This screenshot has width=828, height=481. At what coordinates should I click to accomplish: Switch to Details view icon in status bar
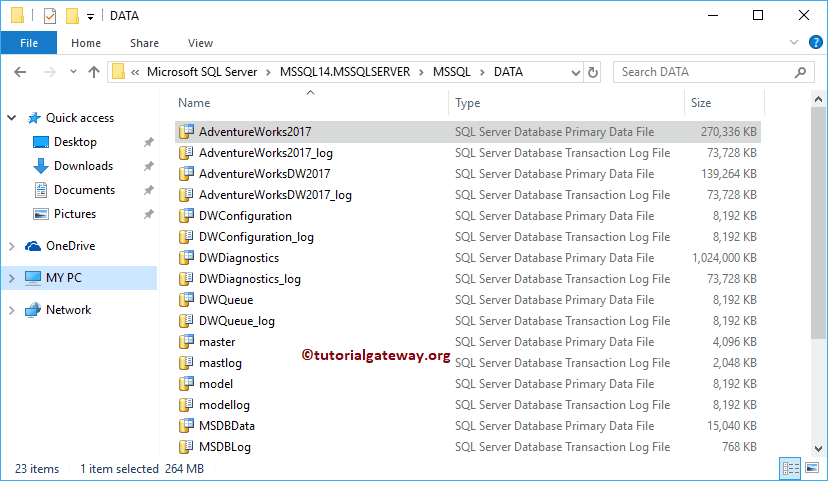click(x=791, y=468)
